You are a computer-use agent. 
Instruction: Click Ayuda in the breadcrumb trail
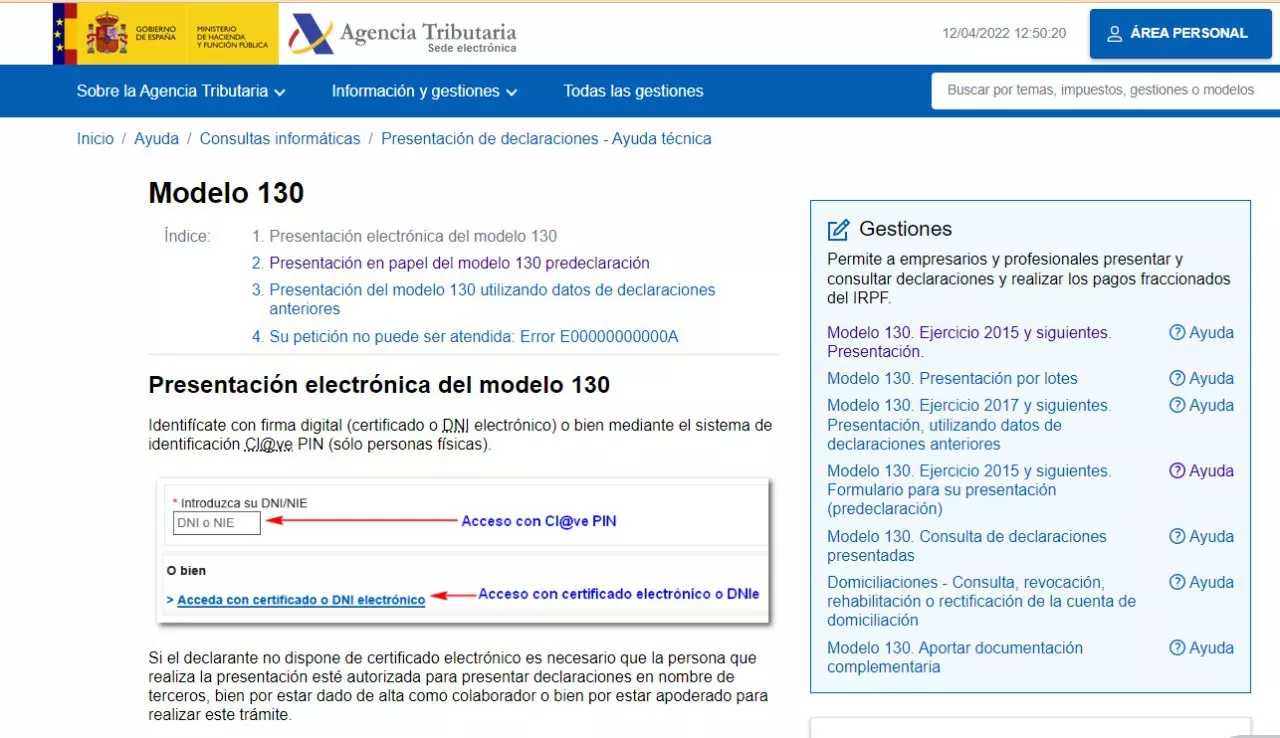[x=156, y=139]
